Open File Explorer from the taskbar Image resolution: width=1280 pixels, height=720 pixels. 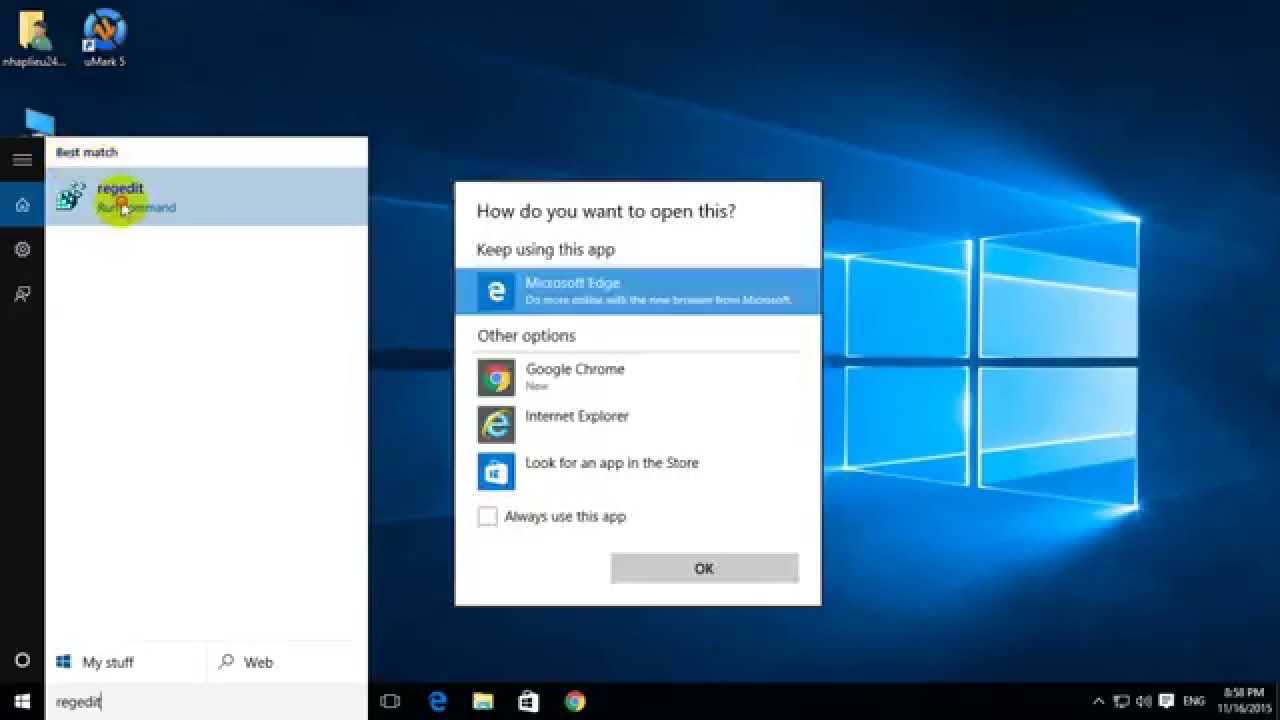[483, 702]
